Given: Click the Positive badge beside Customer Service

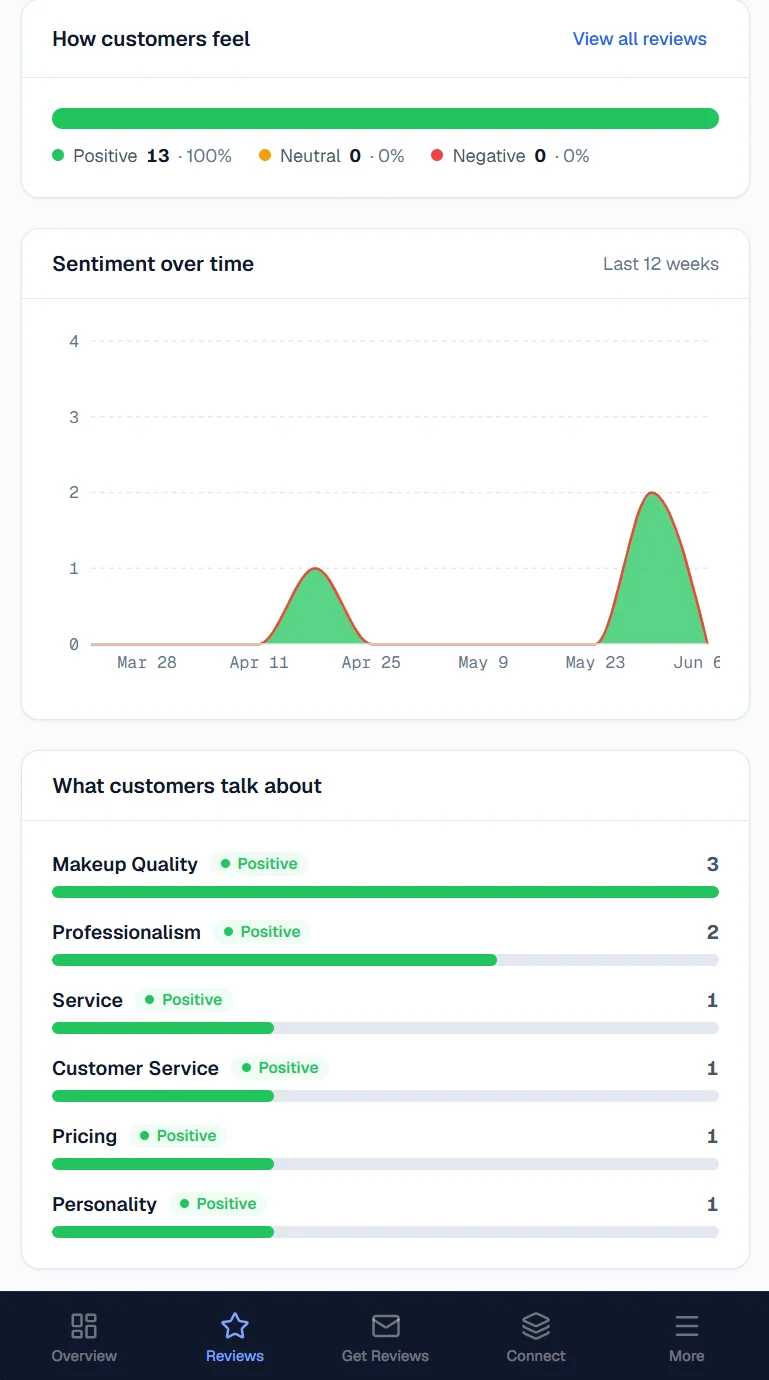Looking at the screenshot, I should click(280, 1068).
